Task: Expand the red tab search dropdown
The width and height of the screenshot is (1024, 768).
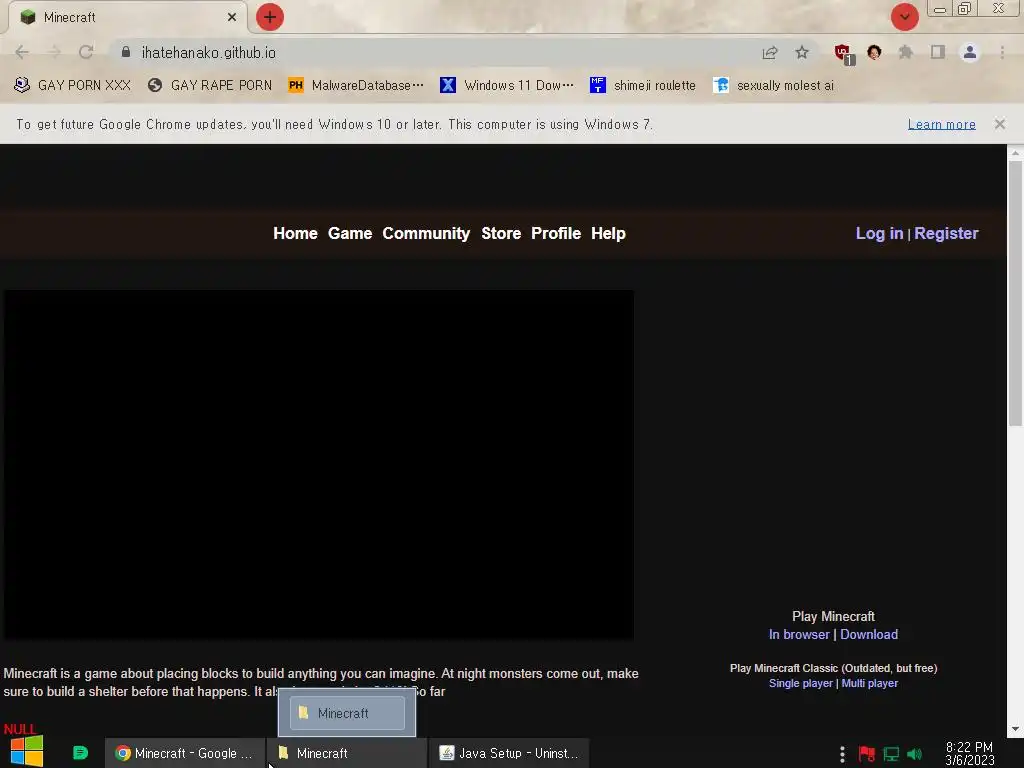Action: pos(904,17)
